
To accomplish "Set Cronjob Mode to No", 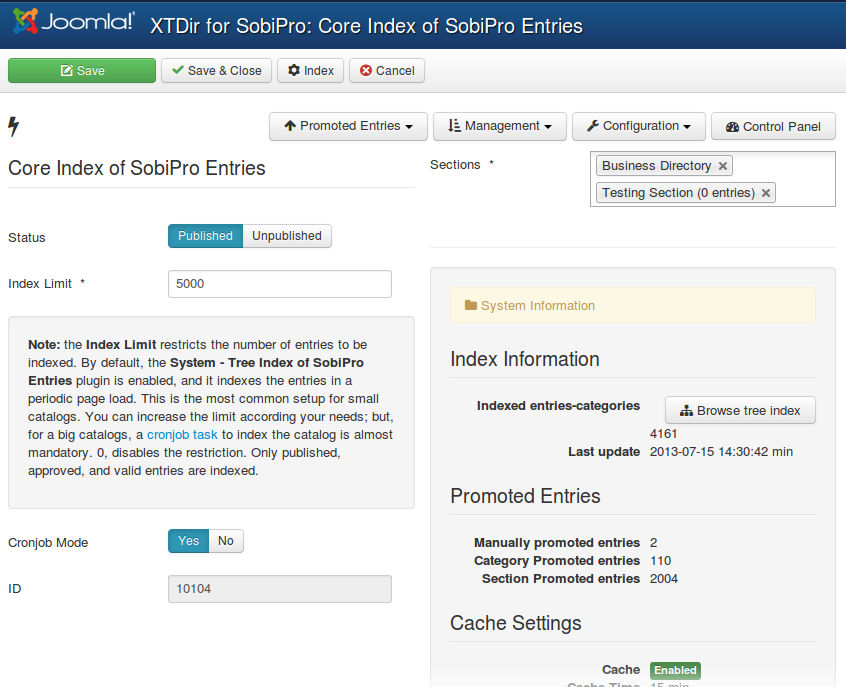I will 226,541.
